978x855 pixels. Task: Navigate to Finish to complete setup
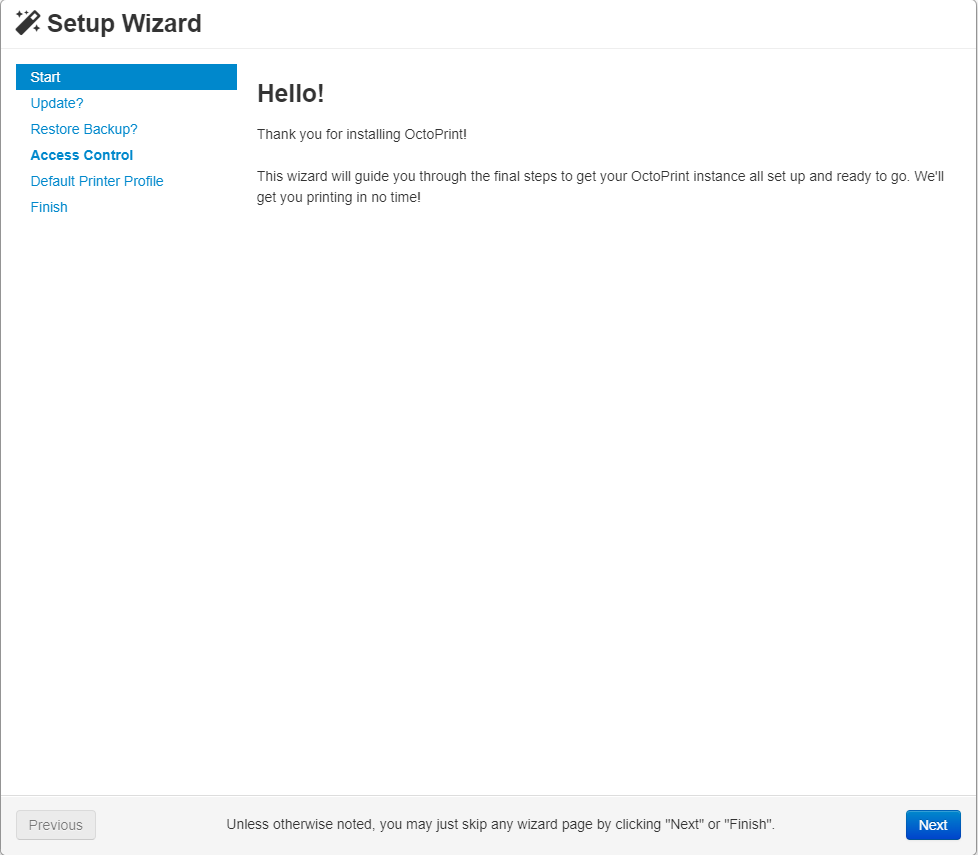coord(49,206)
